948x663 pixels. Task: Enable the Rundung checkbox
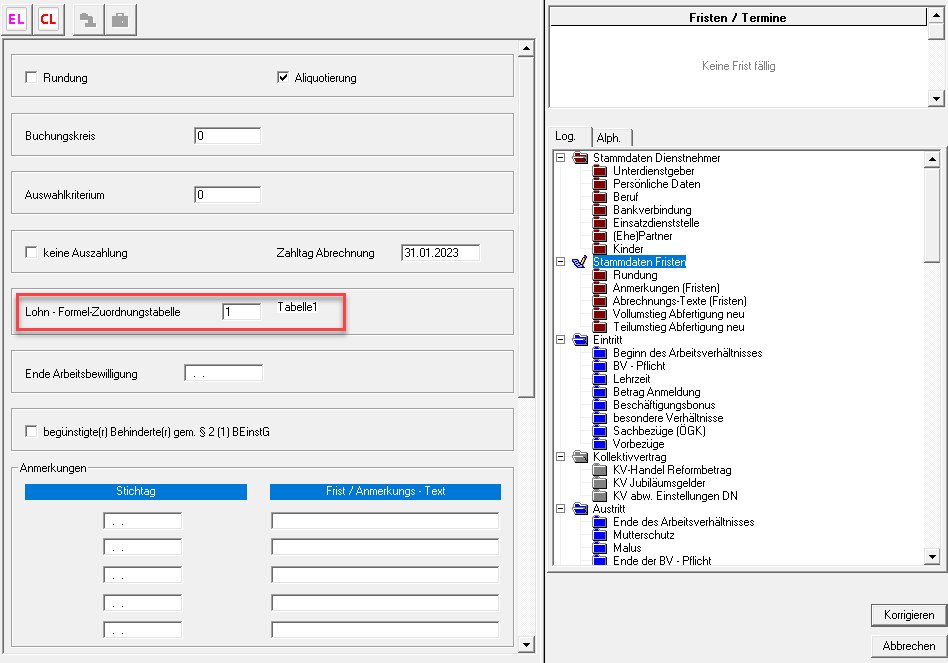(31, 78)
